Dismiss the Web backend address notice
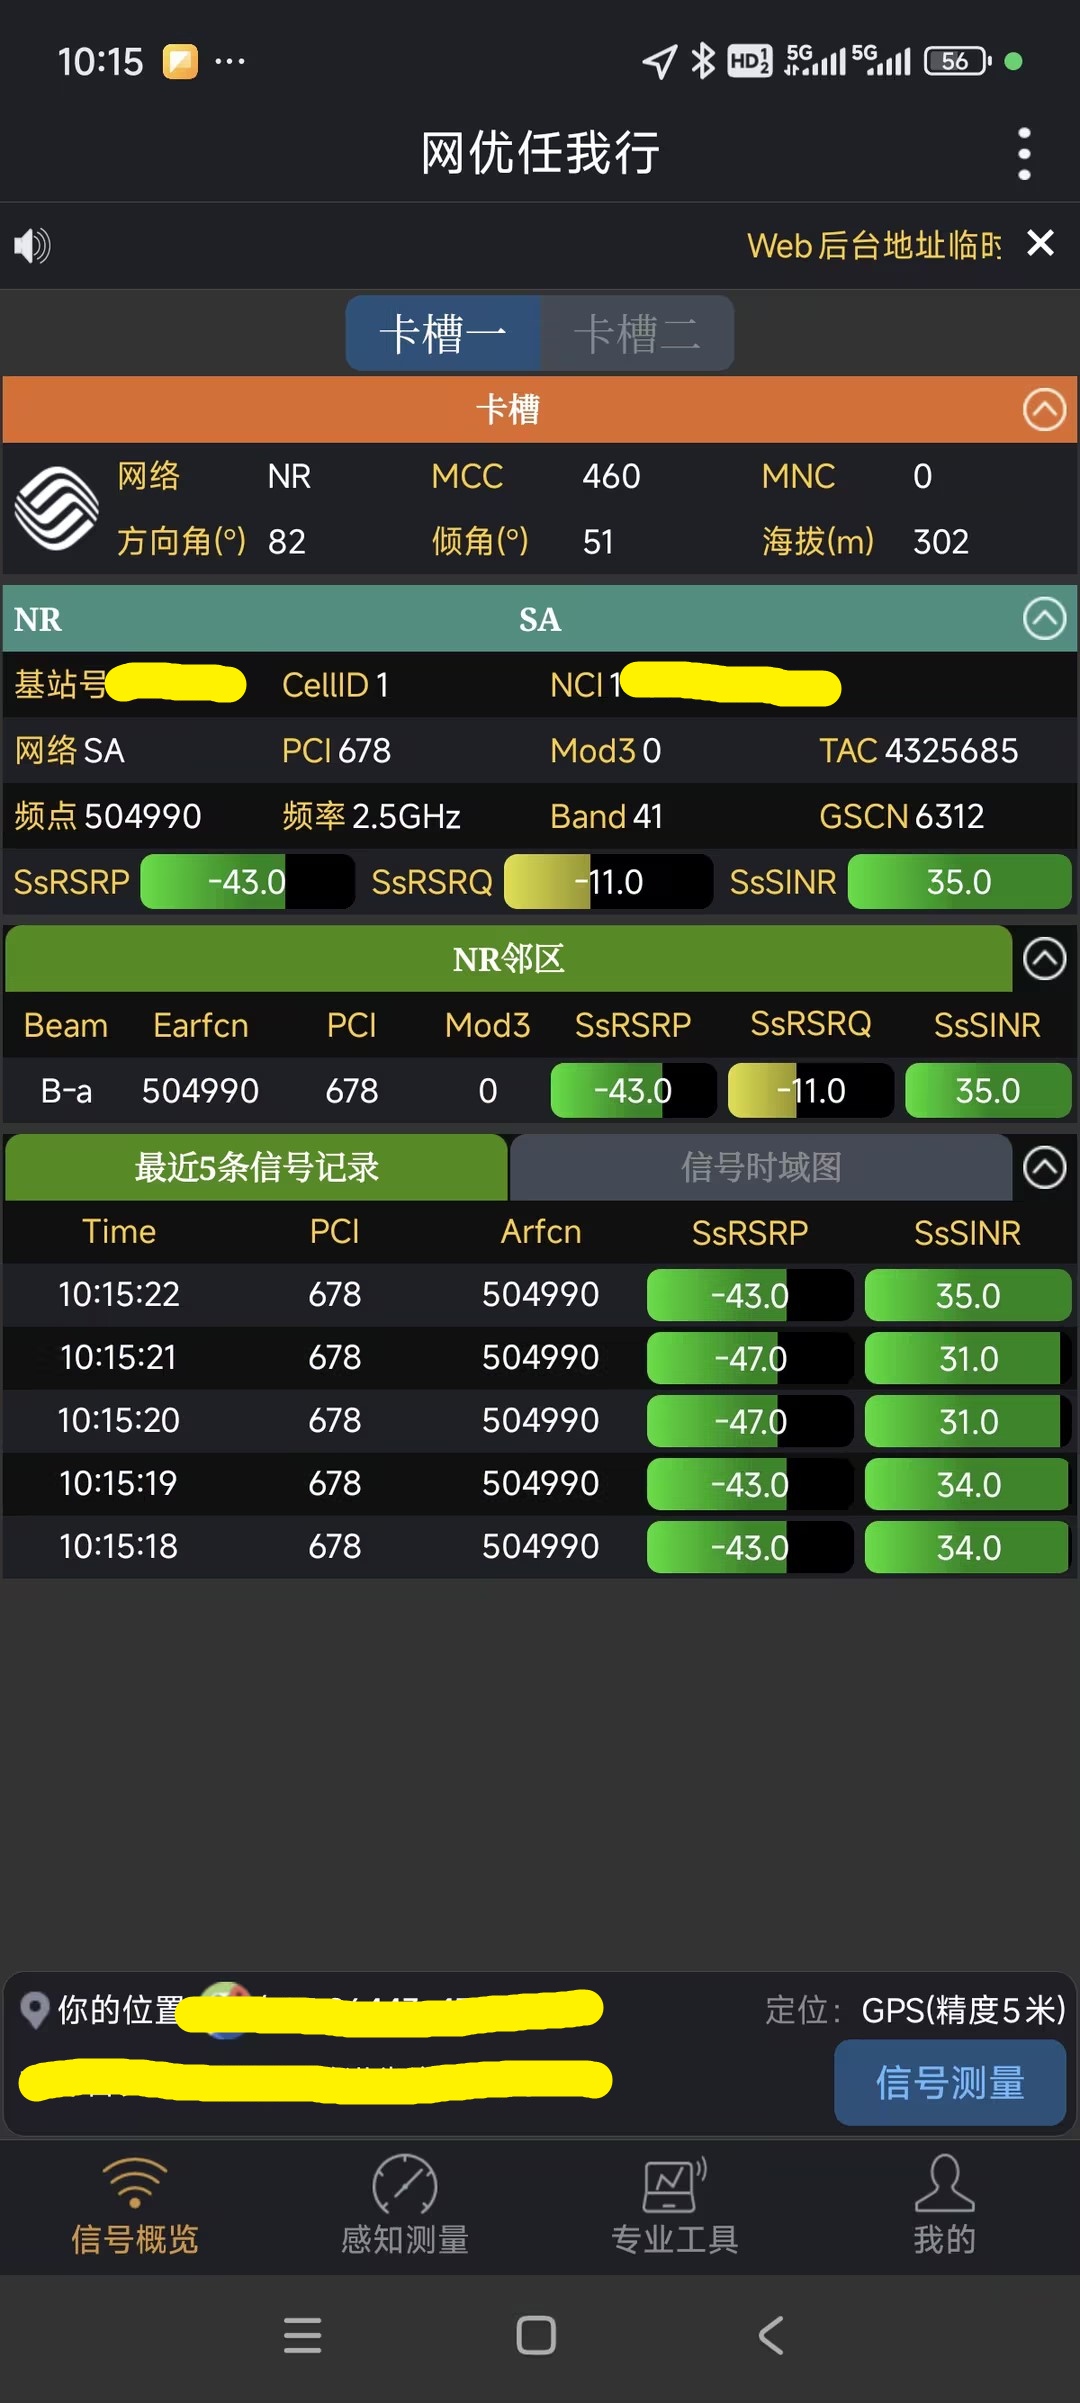 click(1040, 243)
